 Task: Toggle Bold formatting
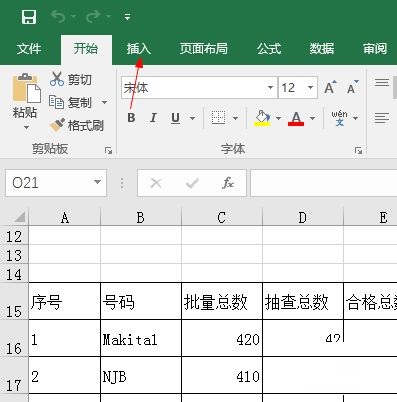pyautogui.click(x=131, y=118)
